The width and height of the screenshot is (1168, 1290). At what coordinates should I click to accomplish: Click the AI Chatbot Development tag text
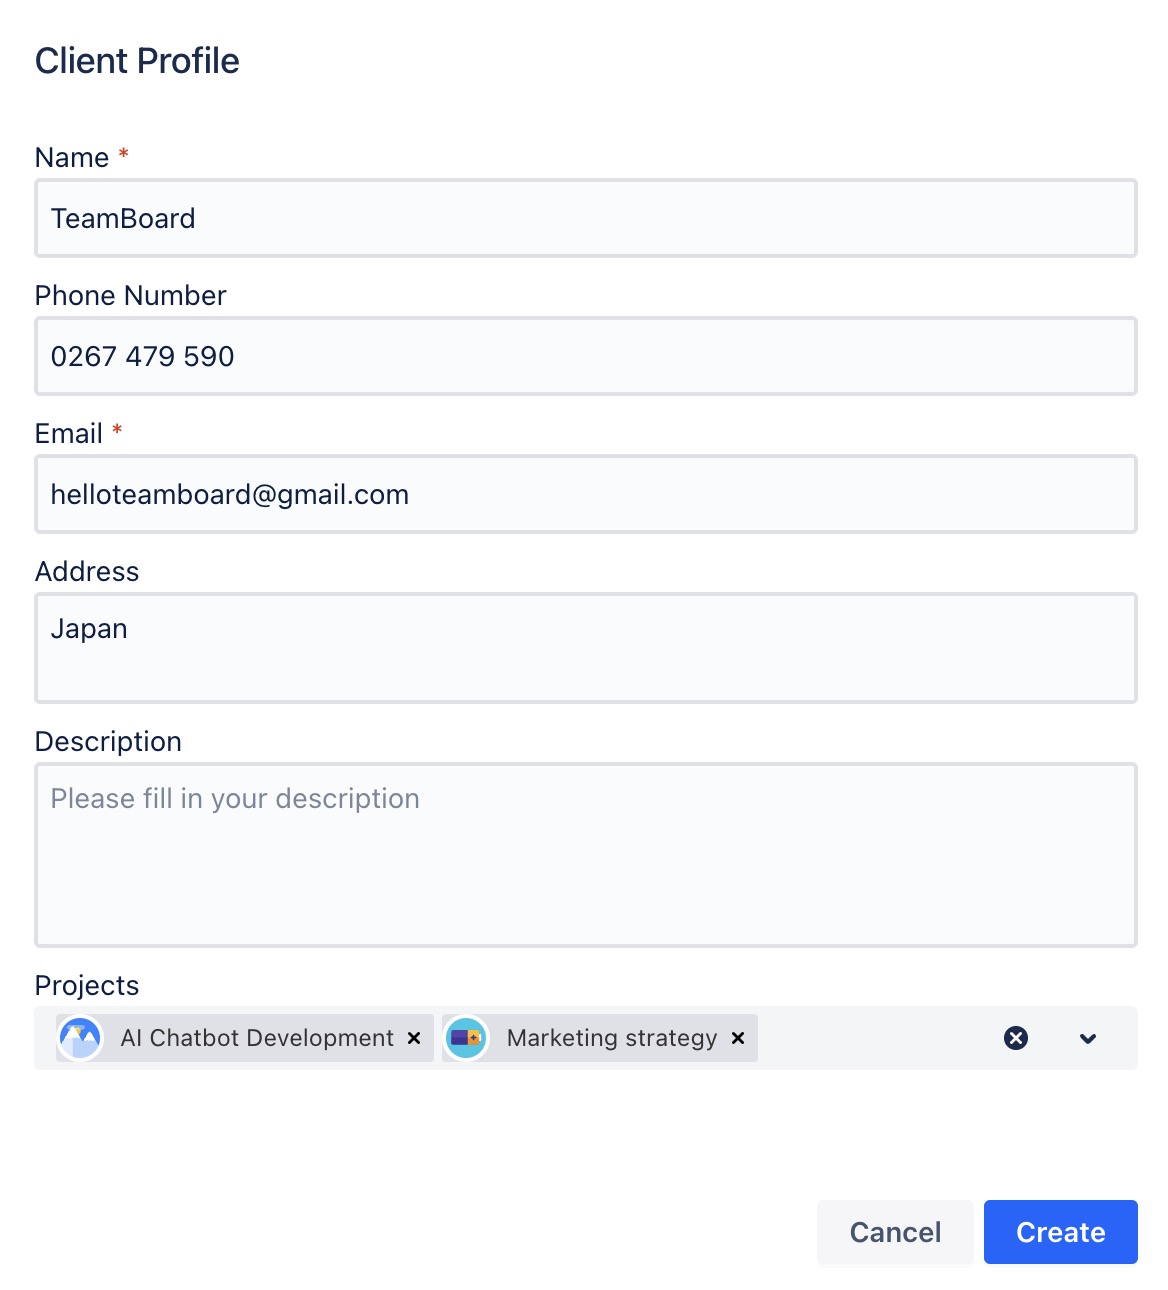pos(257,1038)
